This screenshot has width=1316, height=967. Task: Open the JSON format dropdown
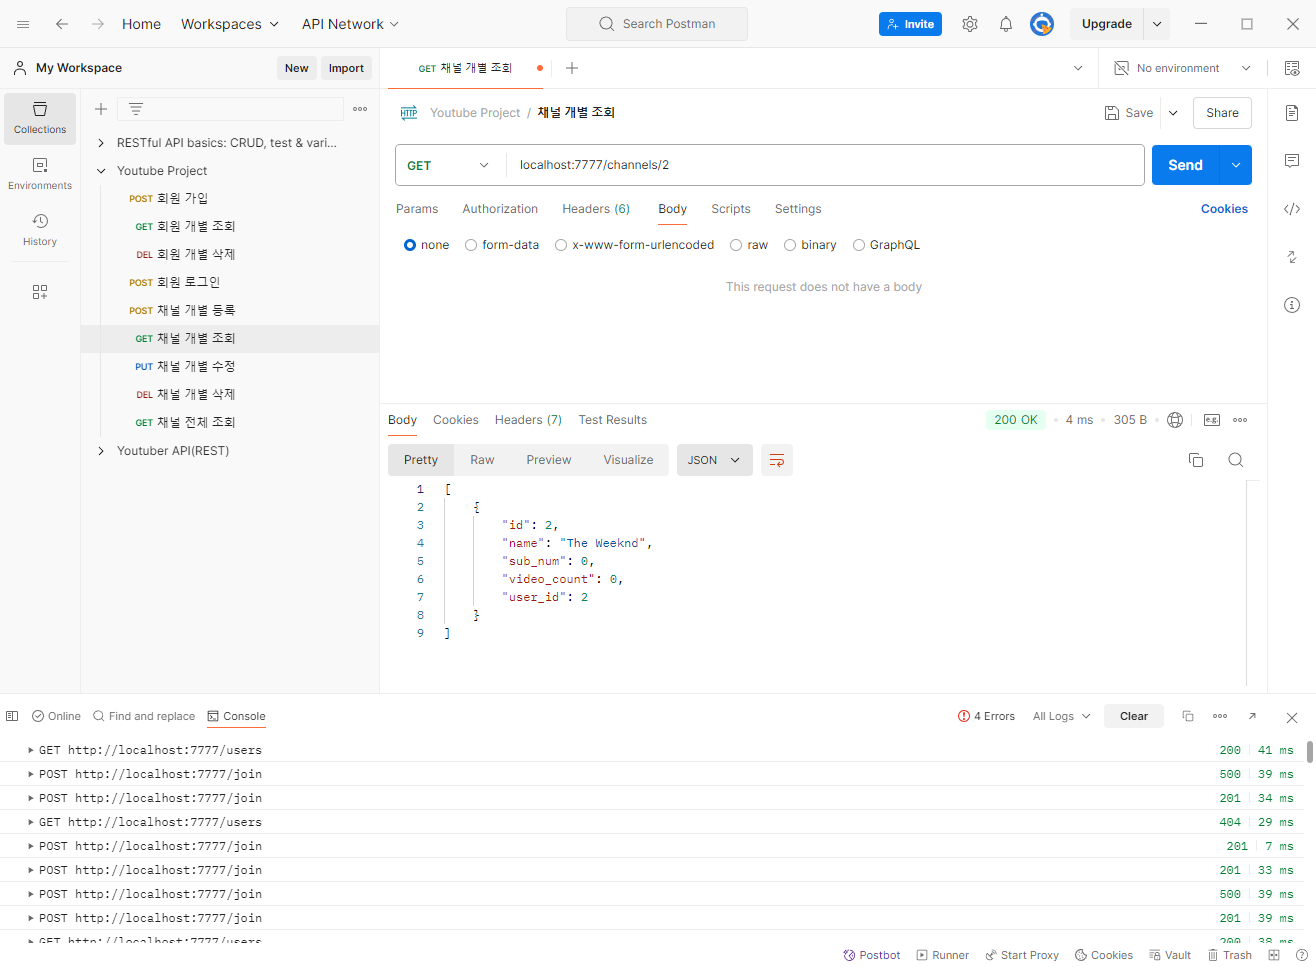715,460
